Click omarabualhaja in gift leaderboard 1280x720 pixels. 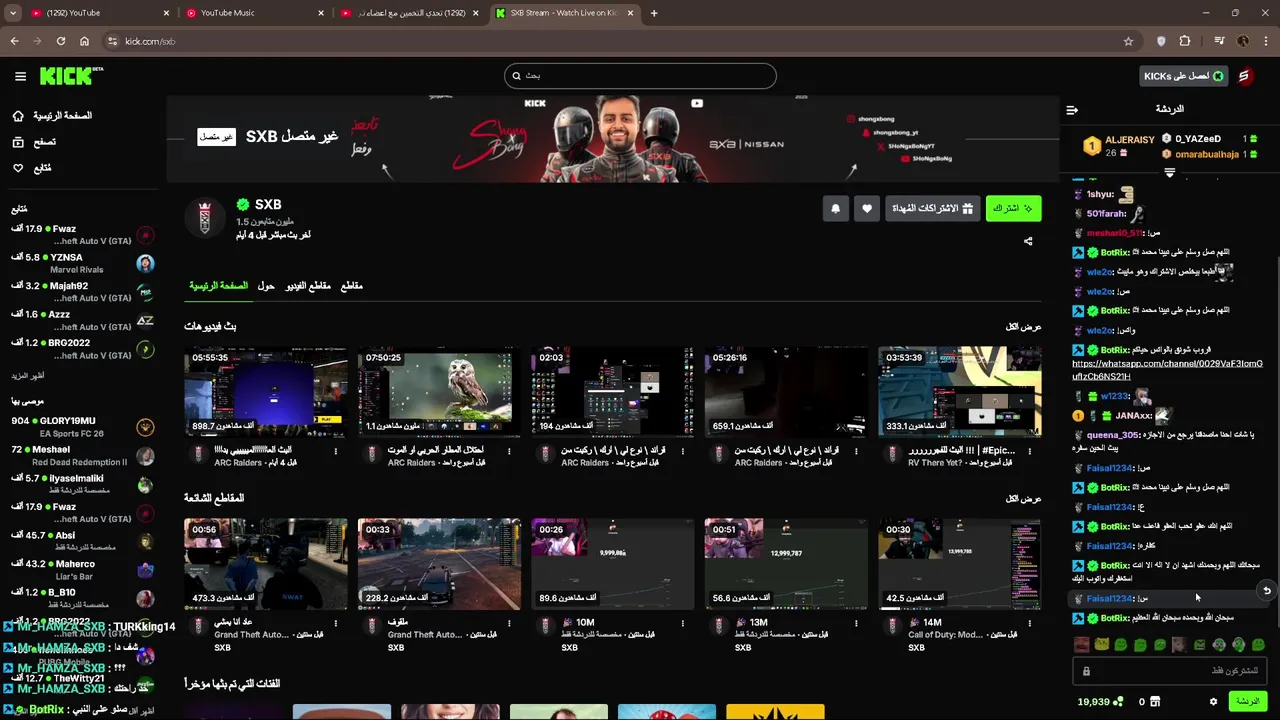click(1207, 154)
